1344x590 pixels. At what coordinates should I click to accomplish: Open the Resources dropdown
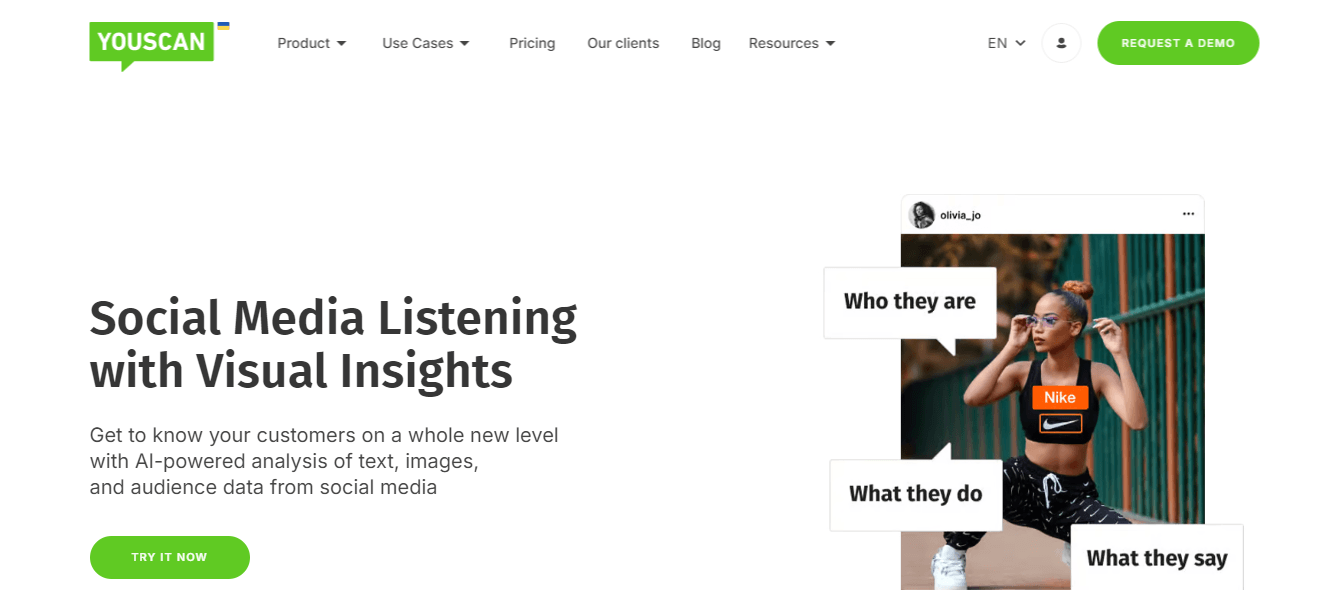(x=791, y=43)
